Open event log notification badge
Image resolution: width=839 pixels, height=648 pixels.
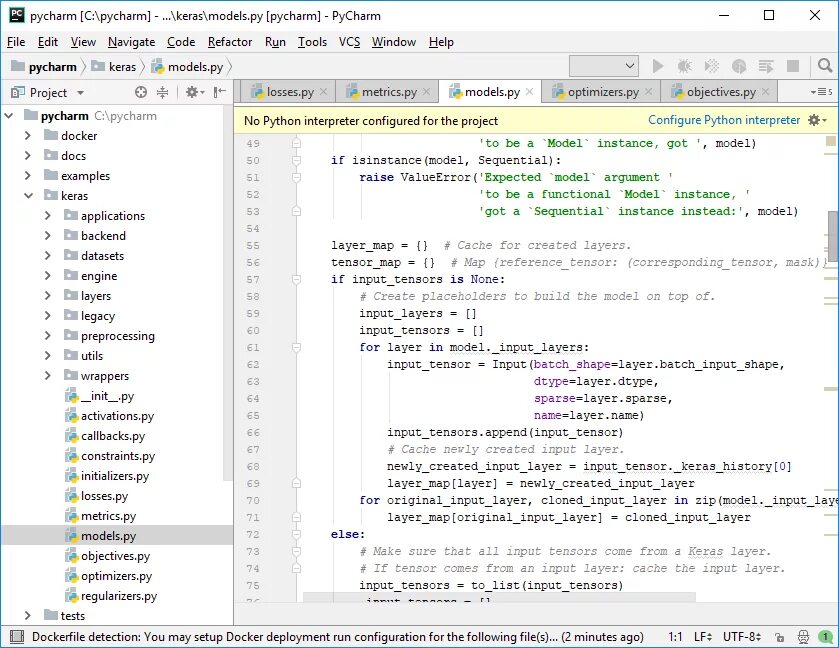pos(825,637)
